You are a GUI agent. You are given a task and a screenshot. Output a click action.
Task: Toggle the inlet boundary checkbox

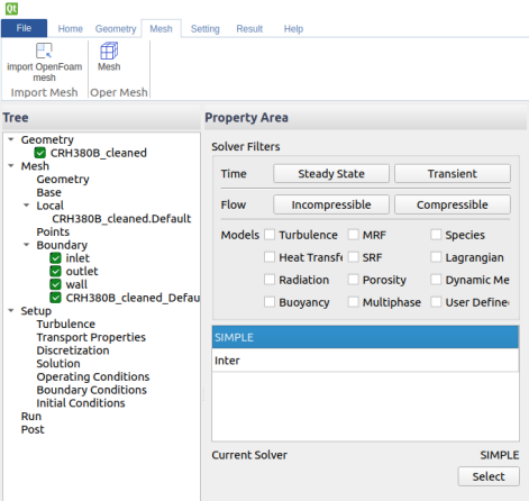point(55,258)
